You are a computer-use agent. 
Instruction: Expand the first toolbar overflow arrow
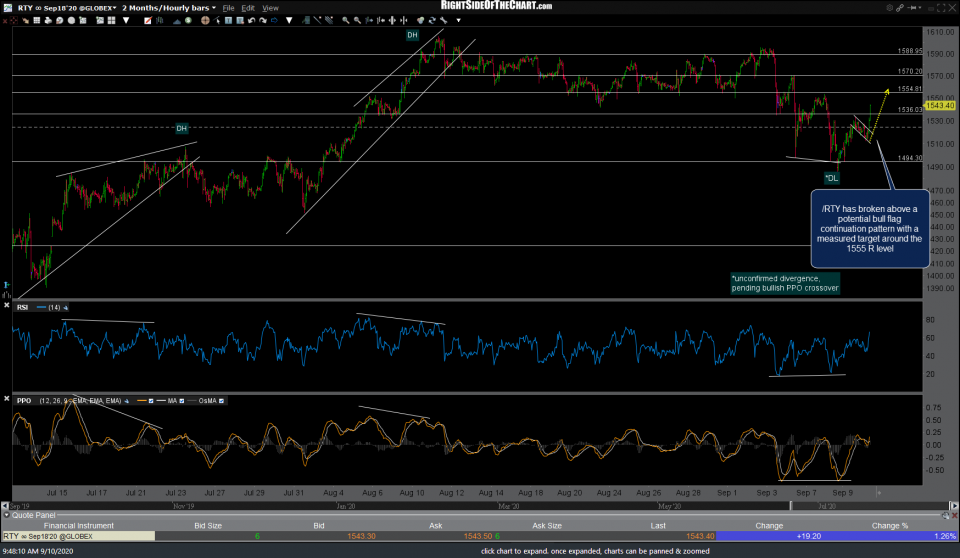click(x=126, y=20)
